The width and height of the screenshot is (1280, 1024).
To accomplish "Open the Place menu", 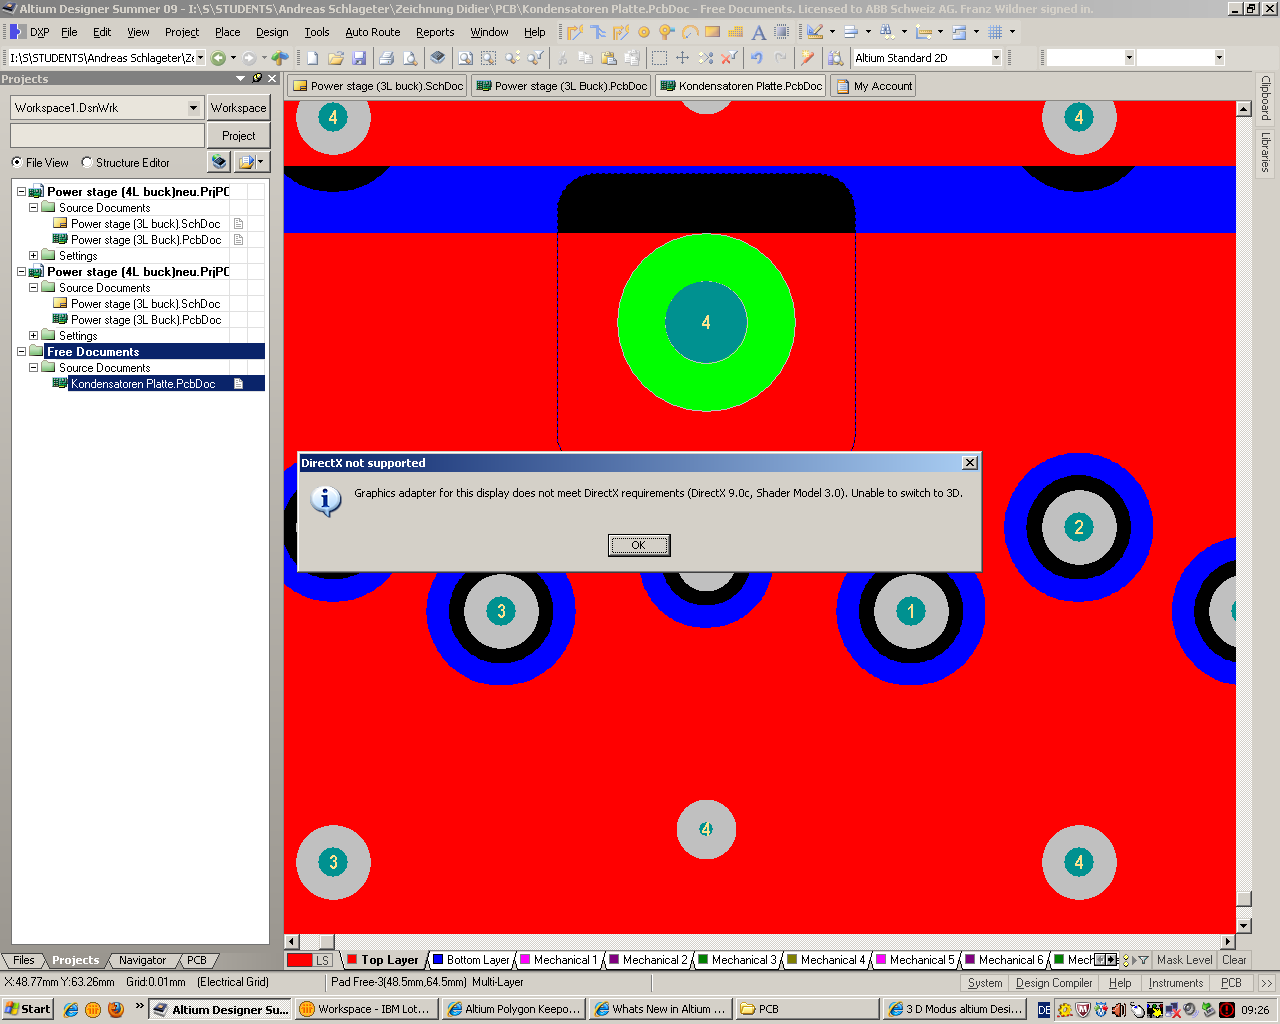I will (228, 32).
